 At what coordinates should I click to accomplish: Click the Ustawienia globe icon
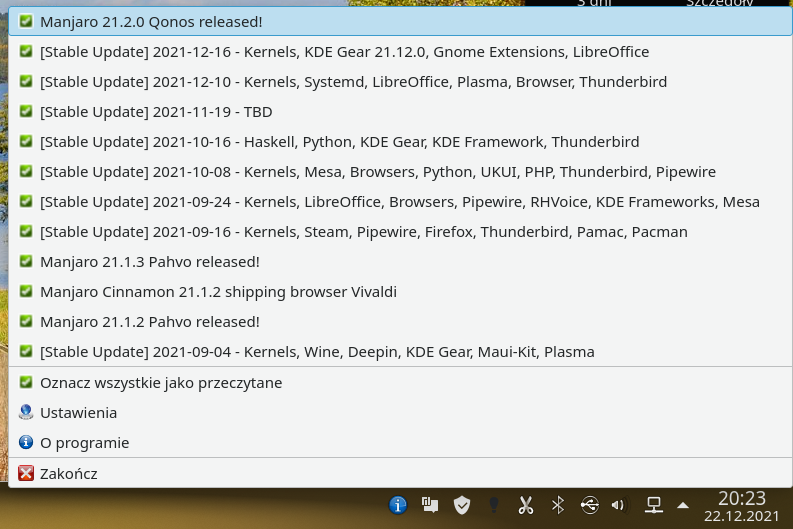click(26, 412)
